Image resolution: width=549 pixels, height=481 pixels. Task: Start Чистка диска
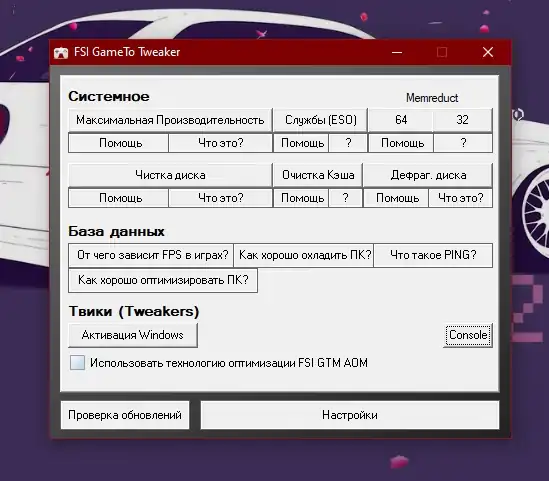point(170,175)
